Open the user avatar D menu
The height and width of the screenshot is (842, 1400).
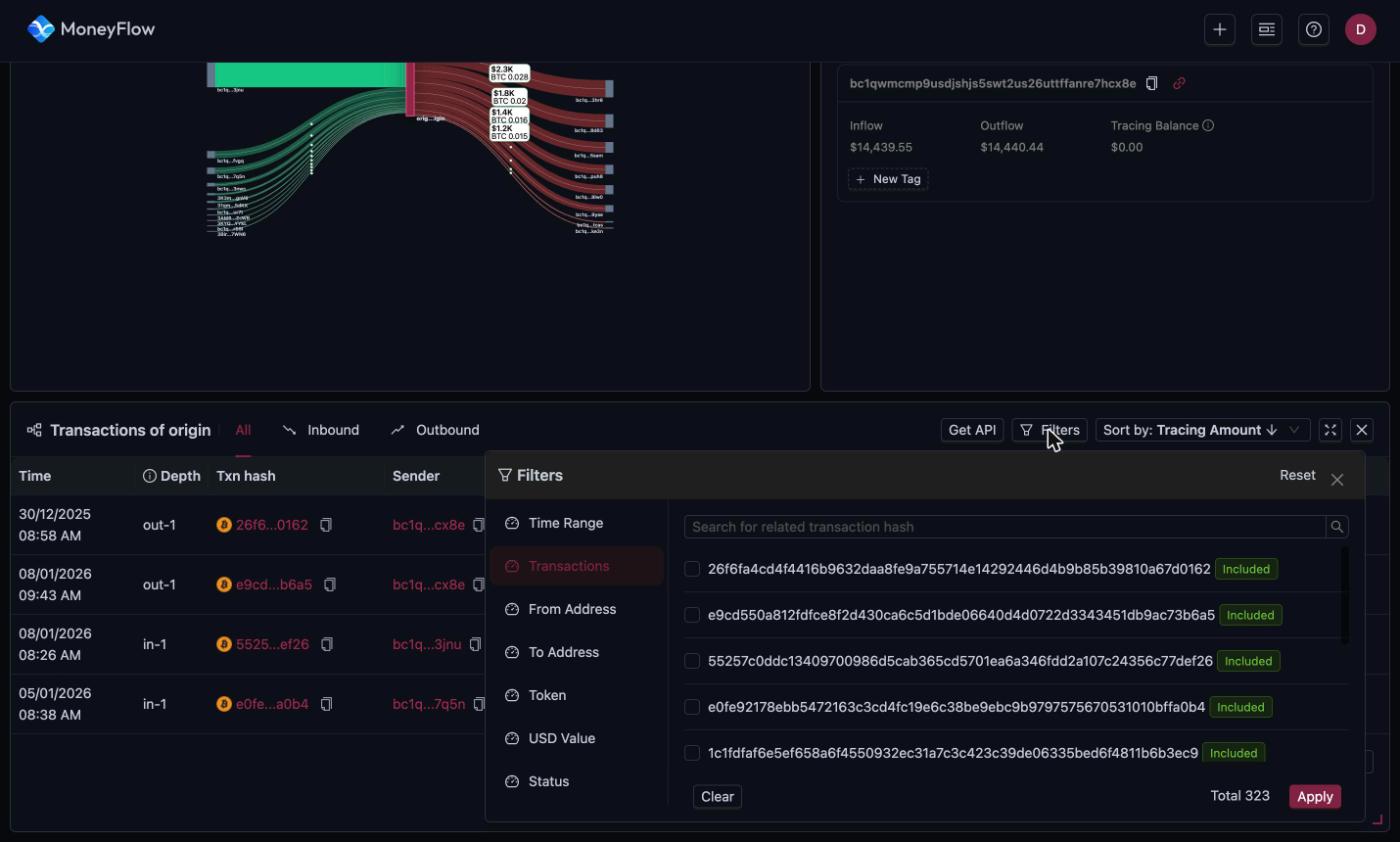(x=1360, y=30)
